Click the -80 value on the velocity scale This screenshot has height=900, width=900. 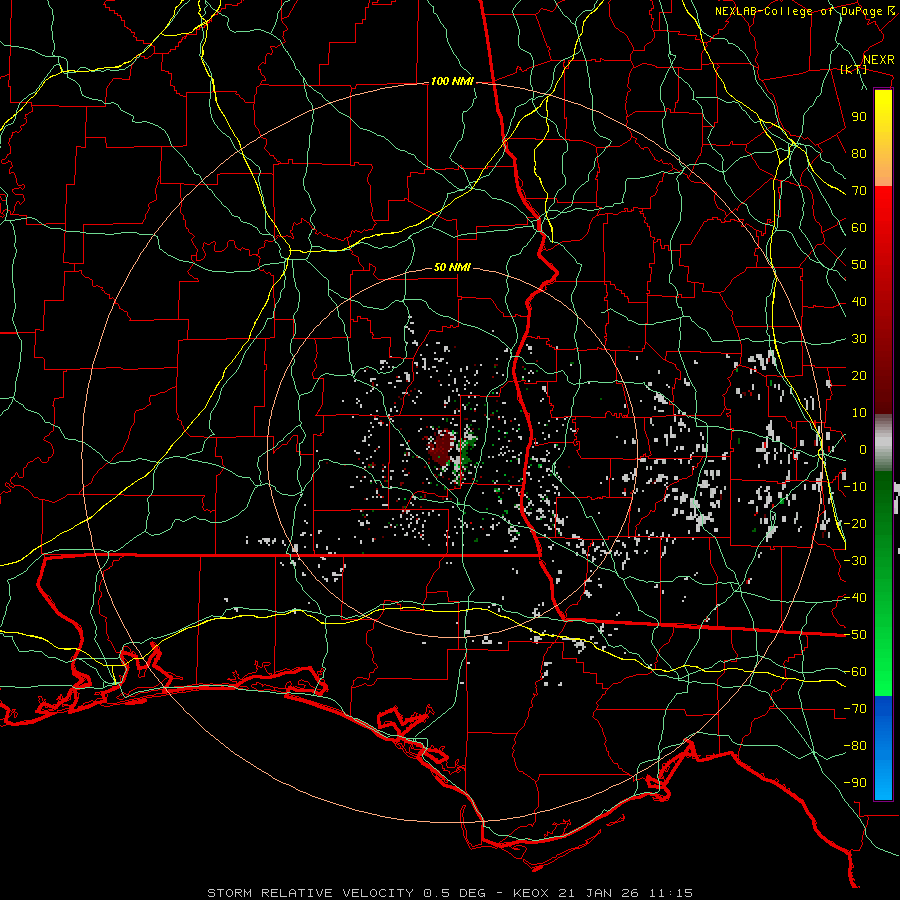(855, 746)
